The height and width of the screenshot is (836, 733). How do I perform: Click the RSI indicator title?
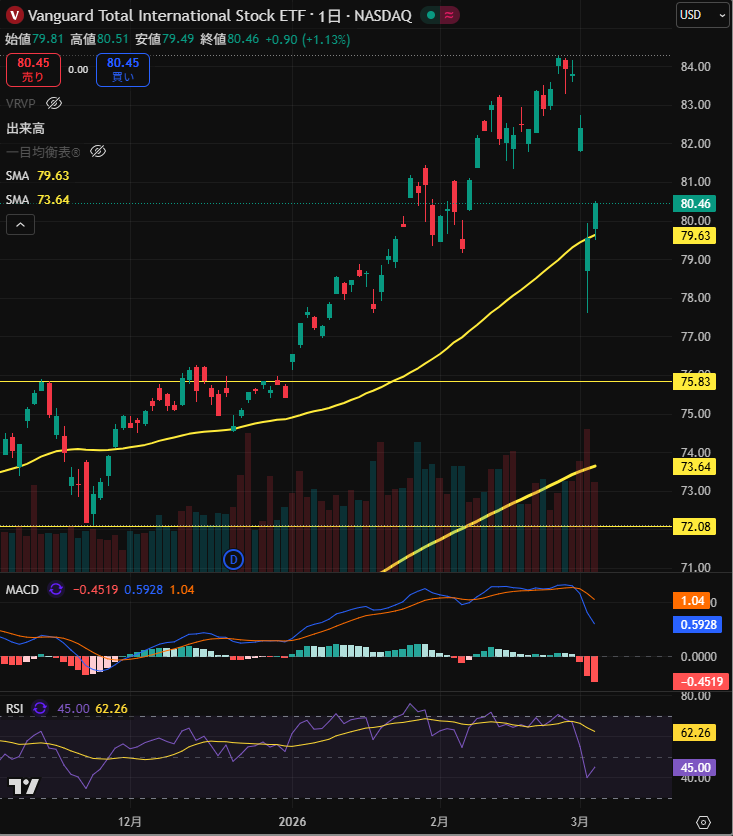point(15,708)
